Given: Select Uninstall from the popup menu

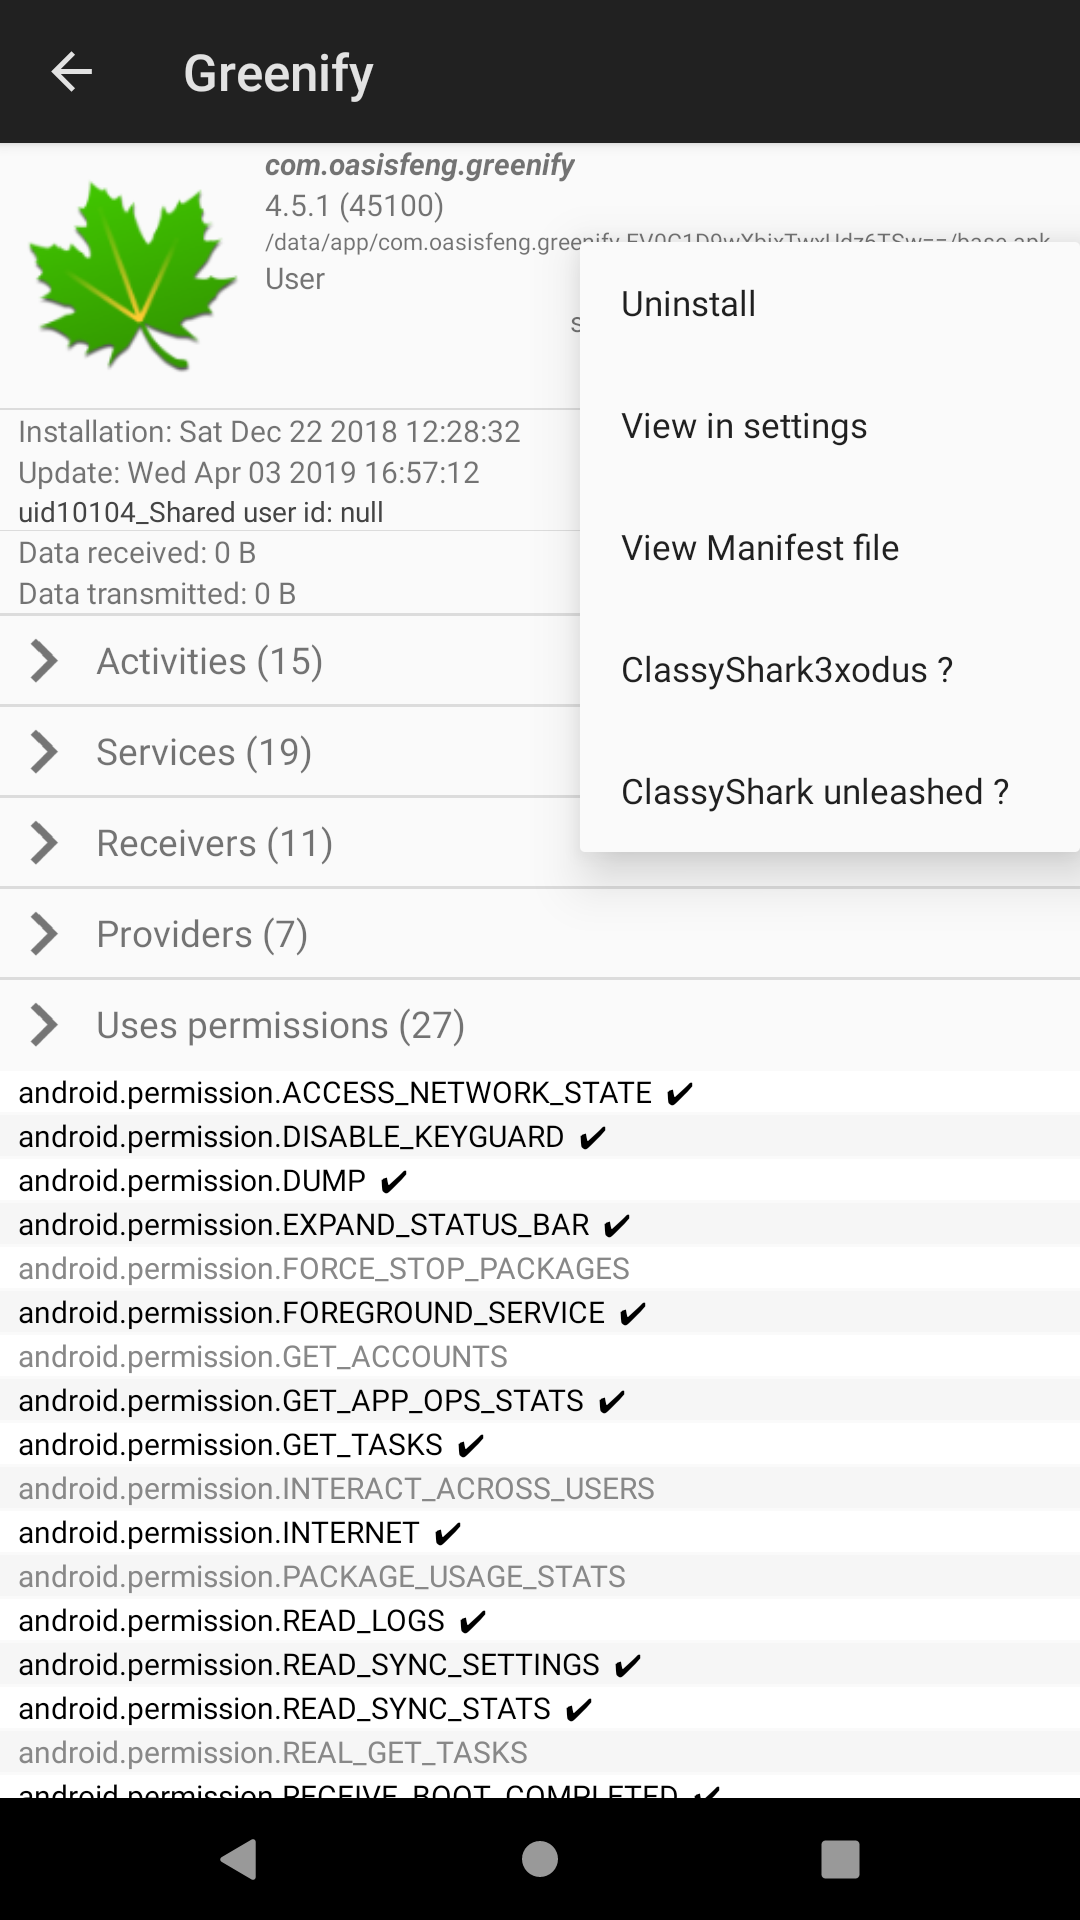Looking at the screenshot, I should (688, 304).
